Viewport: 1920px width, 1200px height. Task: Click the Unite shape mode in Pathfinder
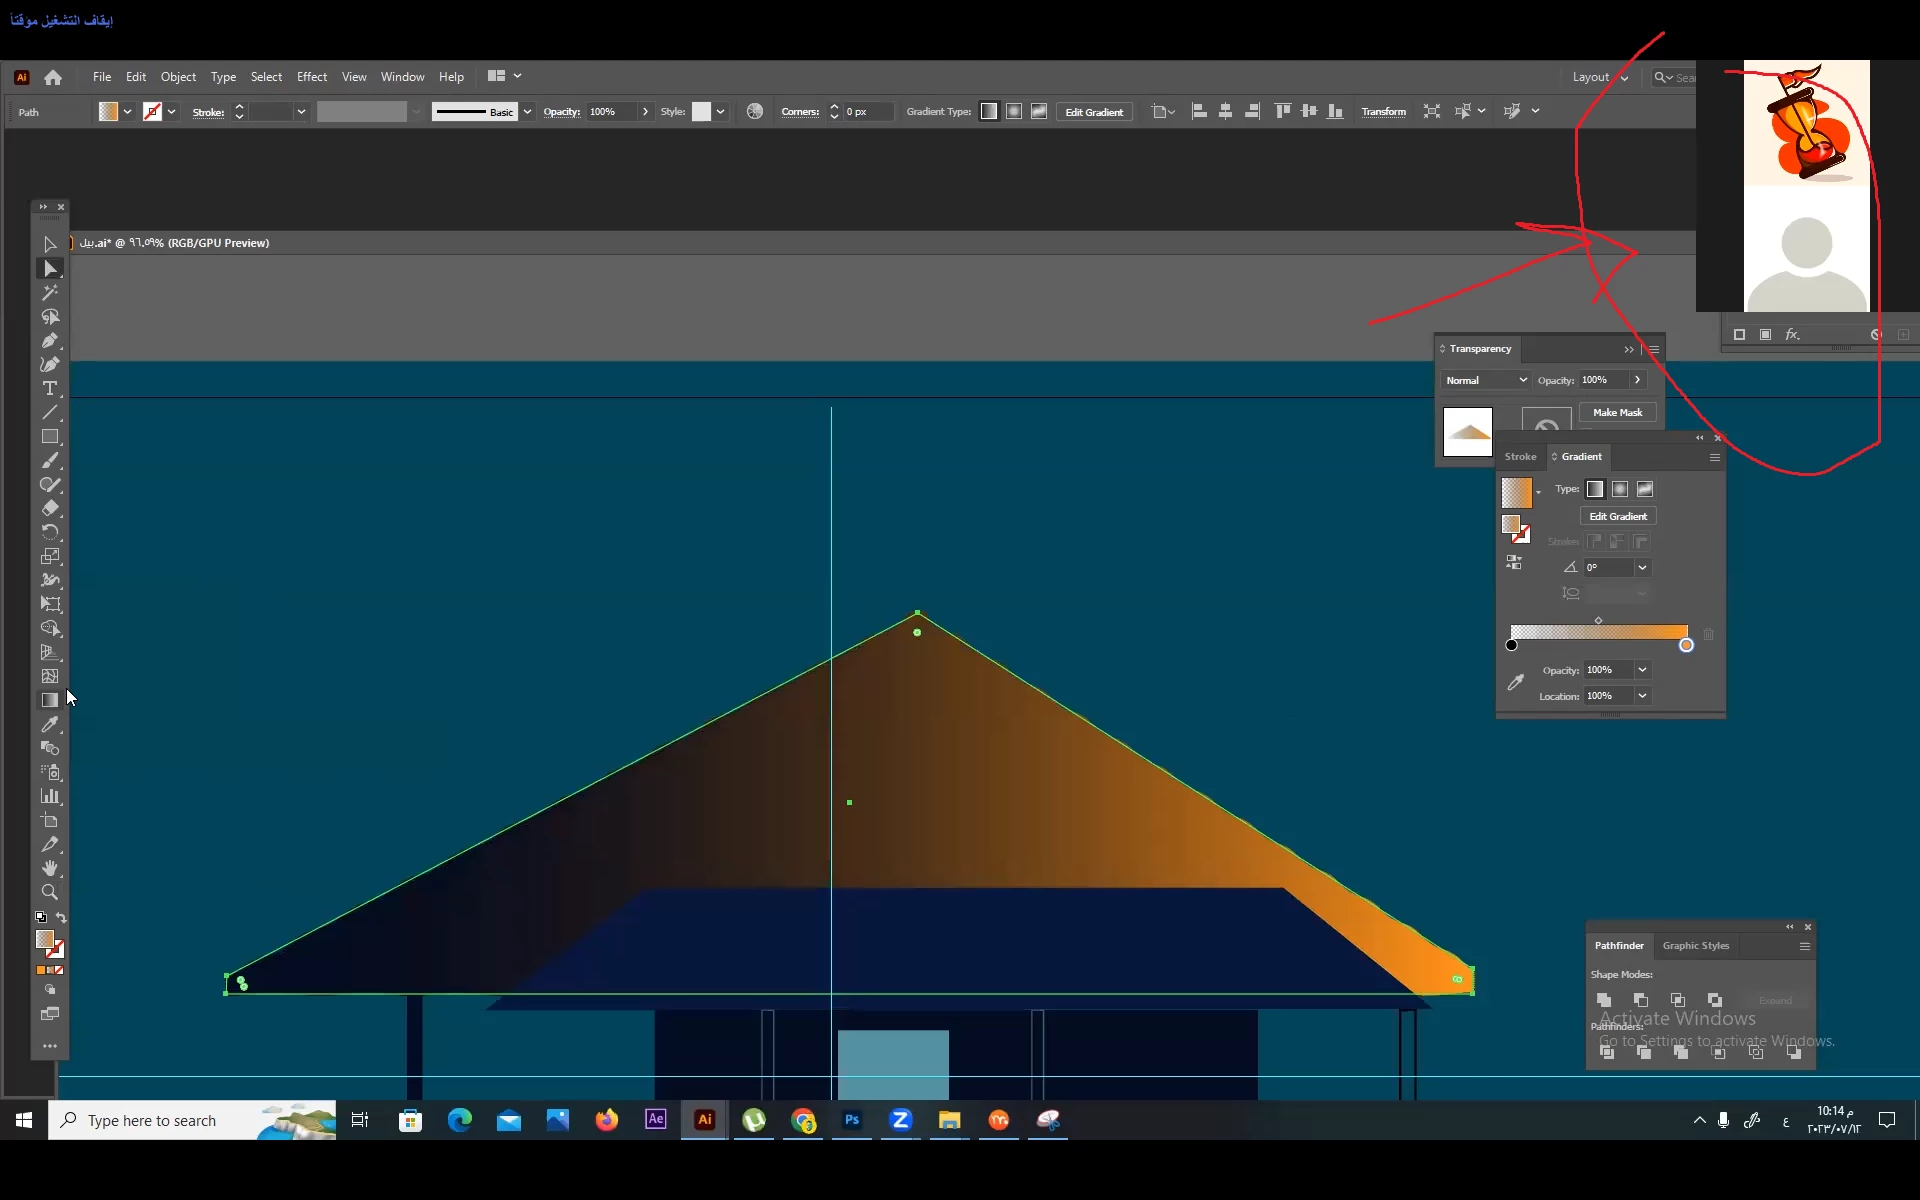pos(1604,1000)
